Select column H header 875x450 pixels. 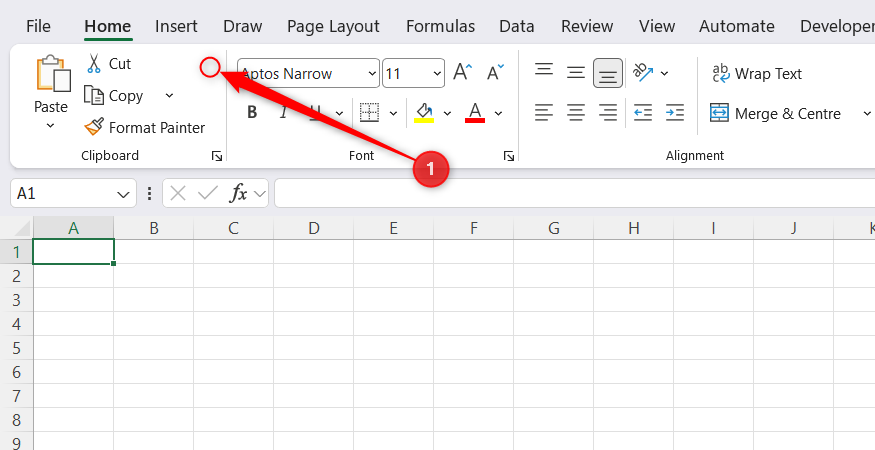click(x=633, y=228)
